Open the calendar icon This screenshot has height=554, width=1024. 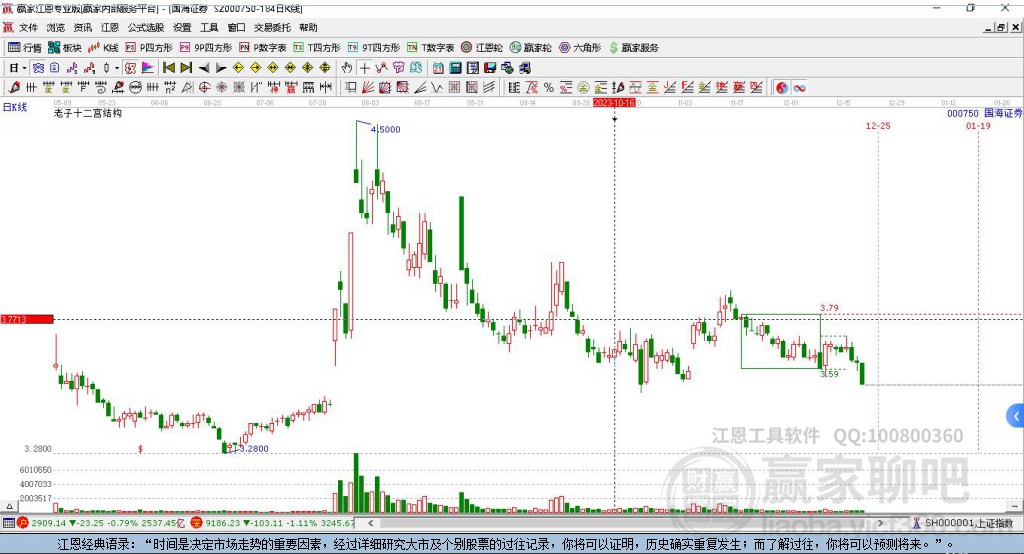[438, 68]
